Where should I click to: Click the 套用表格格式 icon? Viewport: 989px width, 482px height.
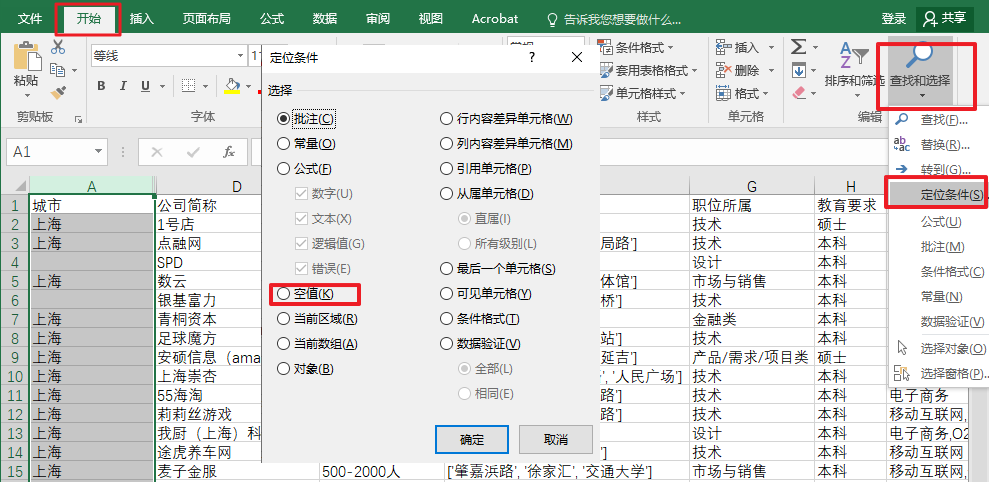pos(605,71)
